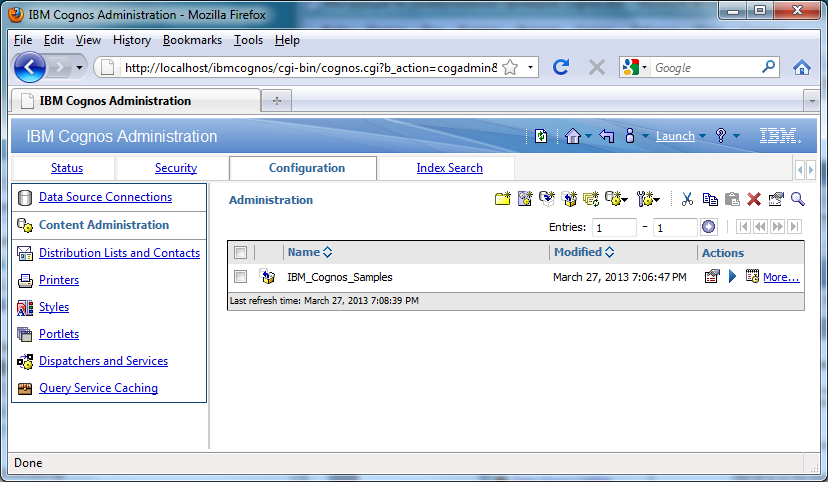Click the New Index Update icon
Viewport: 828px width, 482px height.
[x=591, y=199]
